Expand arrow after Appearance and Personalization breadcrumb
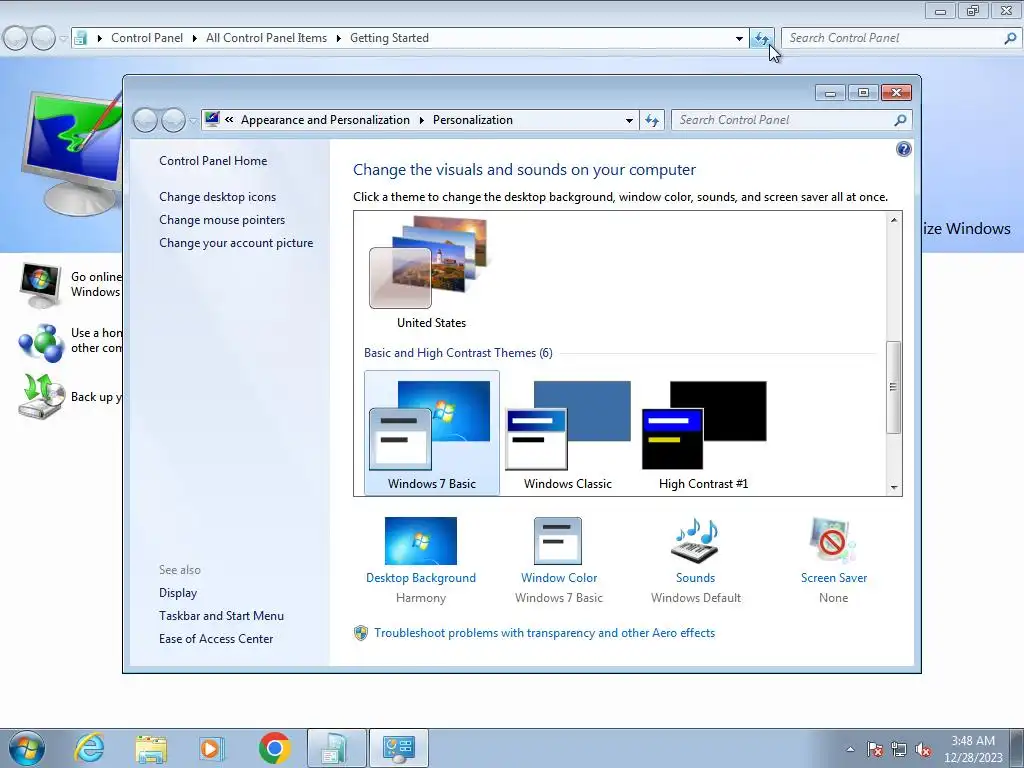Screen dimensions: 1024x768 click(421, 120)
